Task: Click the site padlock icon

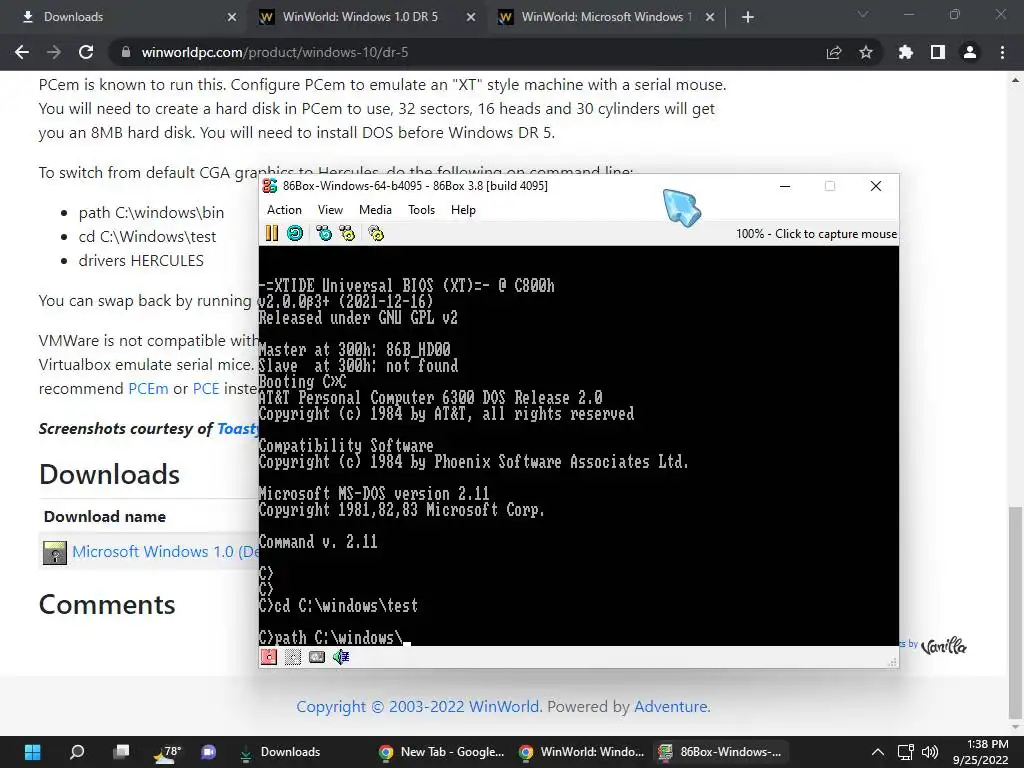Action: [x=126, y=52]
